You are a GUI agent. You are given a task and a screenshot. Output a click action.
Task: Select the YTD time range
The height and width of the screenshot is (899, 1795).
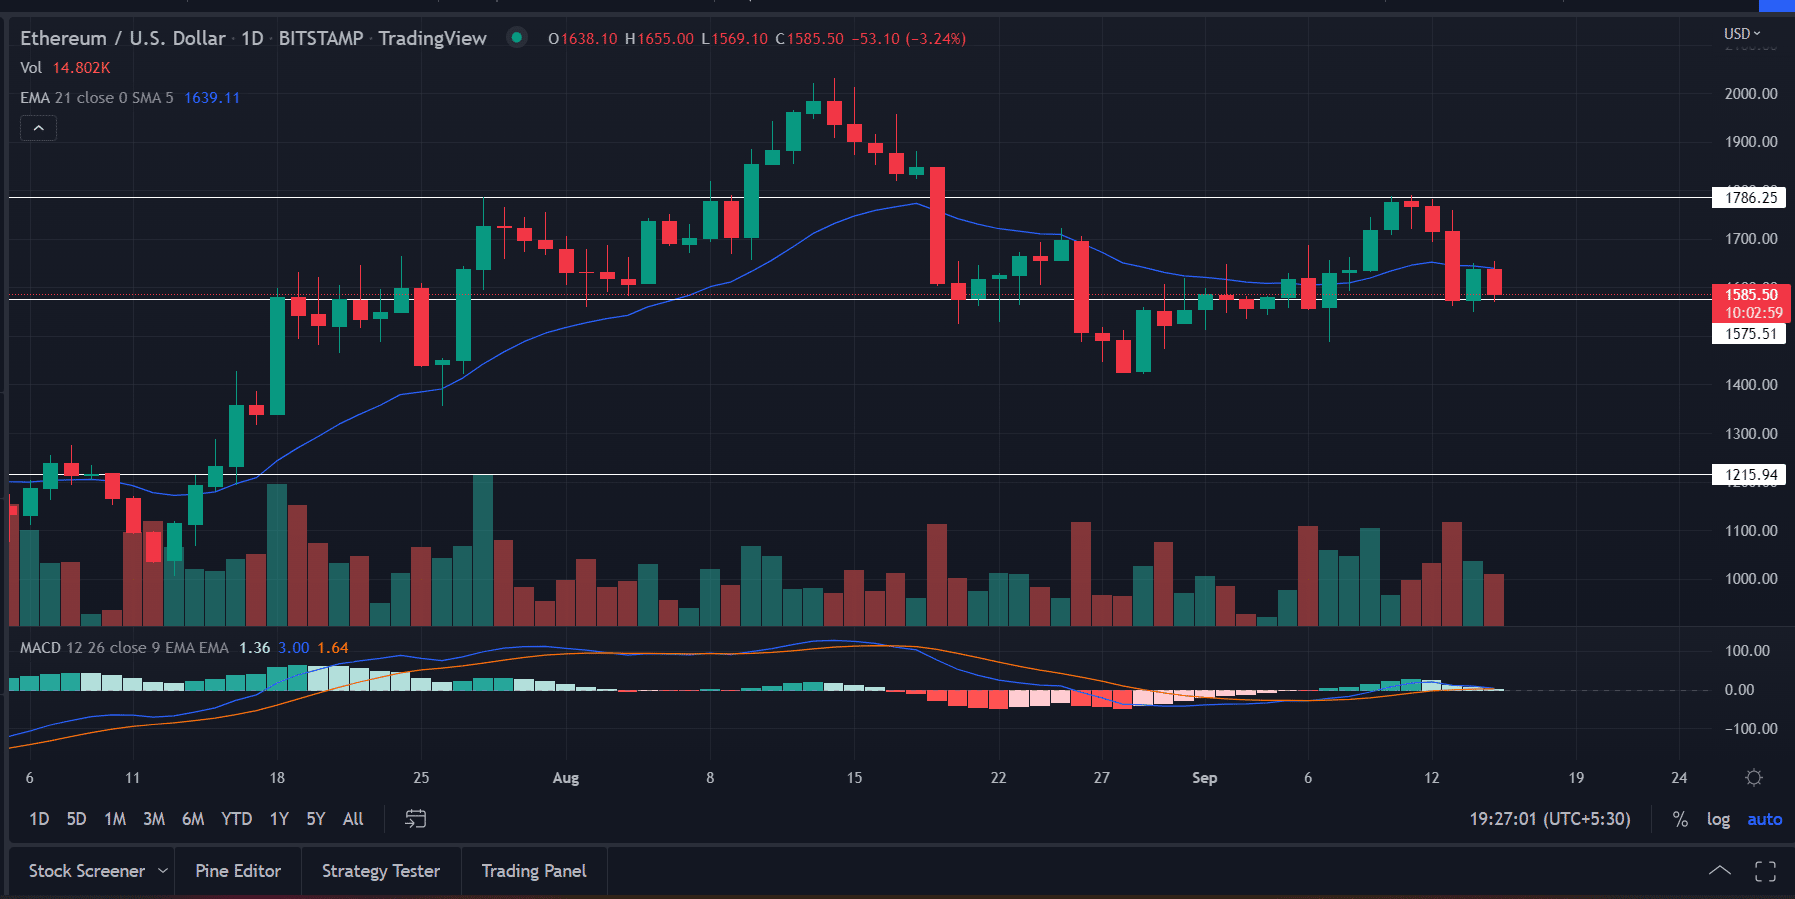[x=236, y=819]
